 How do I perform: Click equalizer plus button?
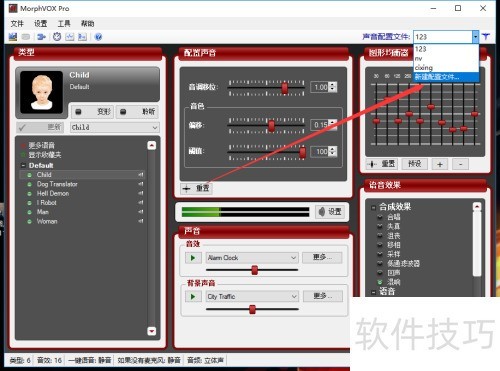(x=440, y=164)
